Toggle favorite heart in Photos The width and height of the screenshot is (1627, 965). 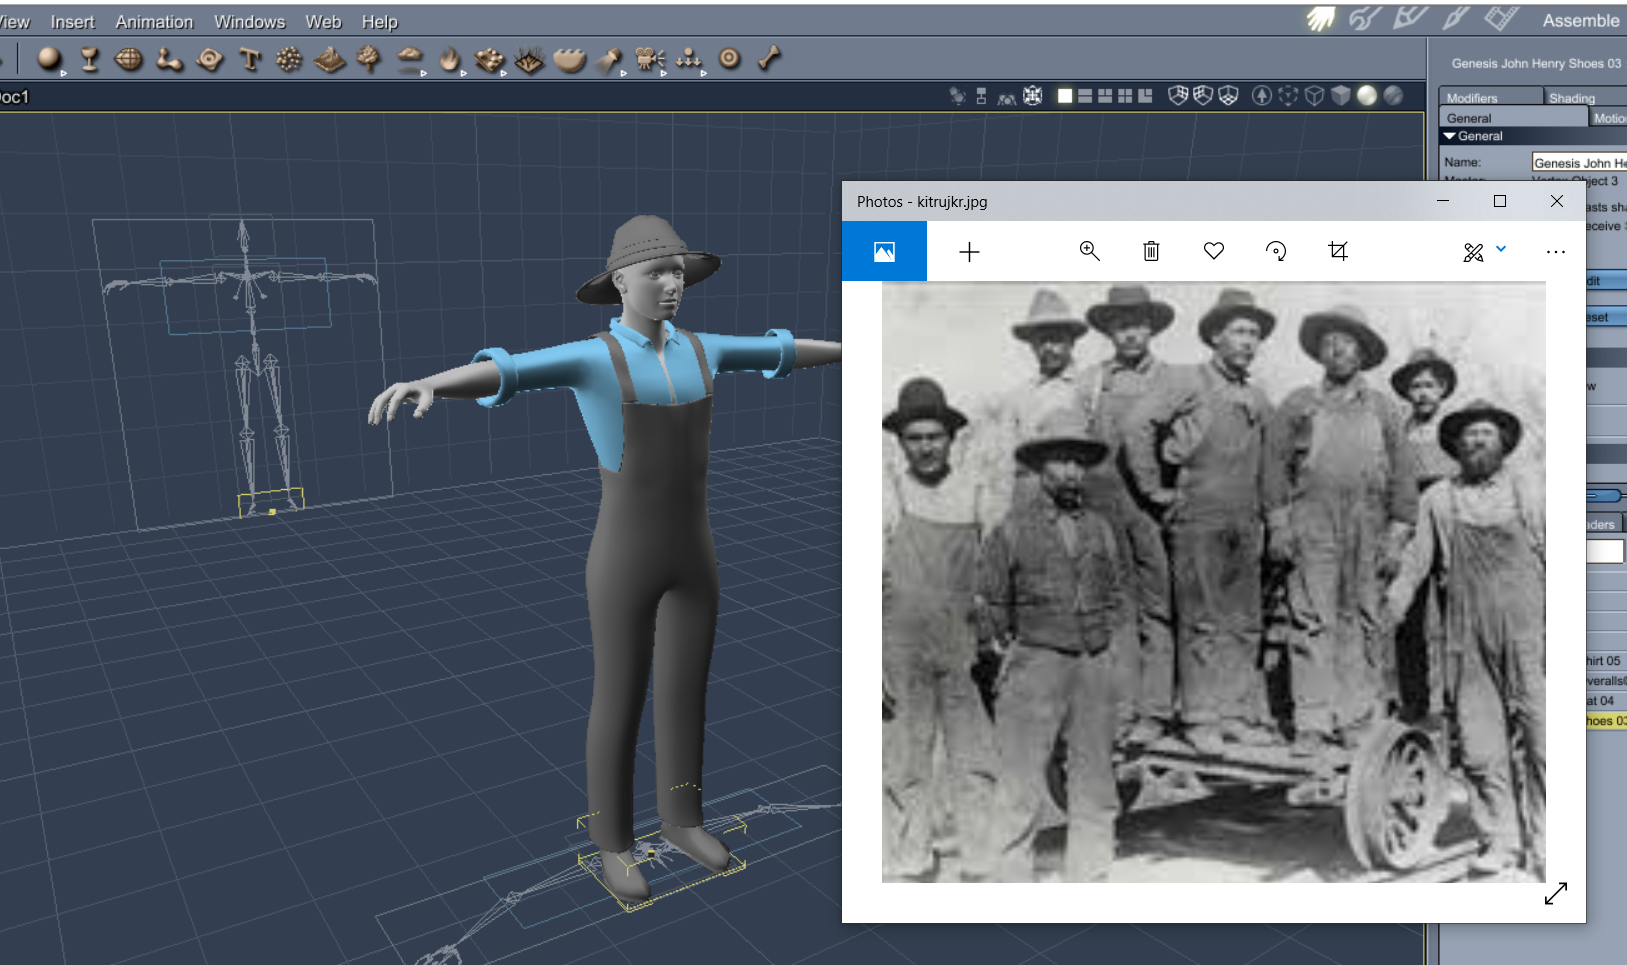point(1214,251)
